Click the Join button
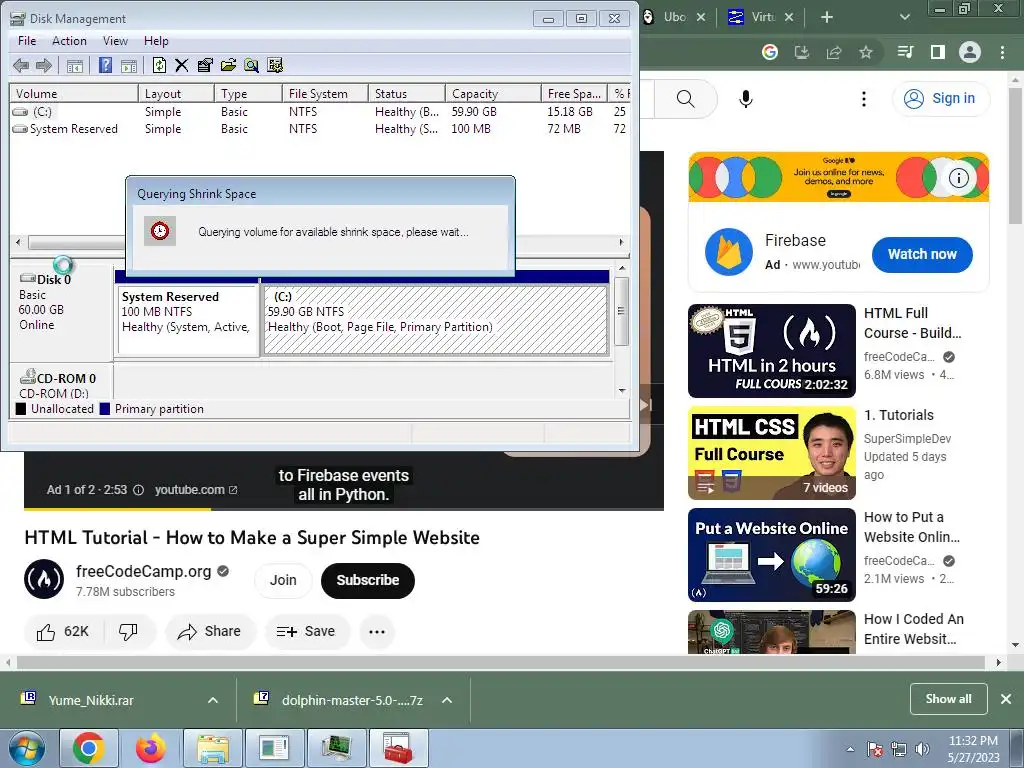The height and width of the screenshot is (768, 1024). pos(283,580)
